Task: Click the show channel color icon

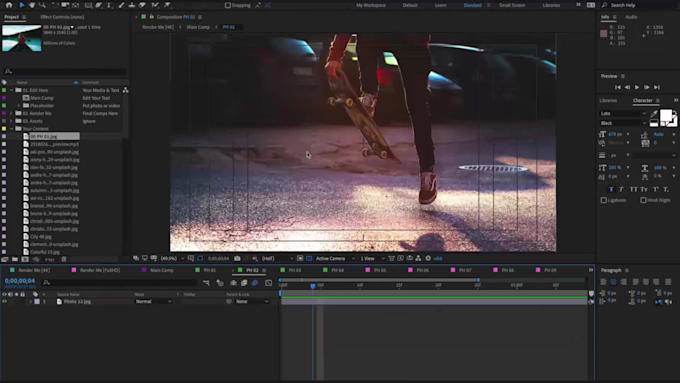Action: click(255, 259)
